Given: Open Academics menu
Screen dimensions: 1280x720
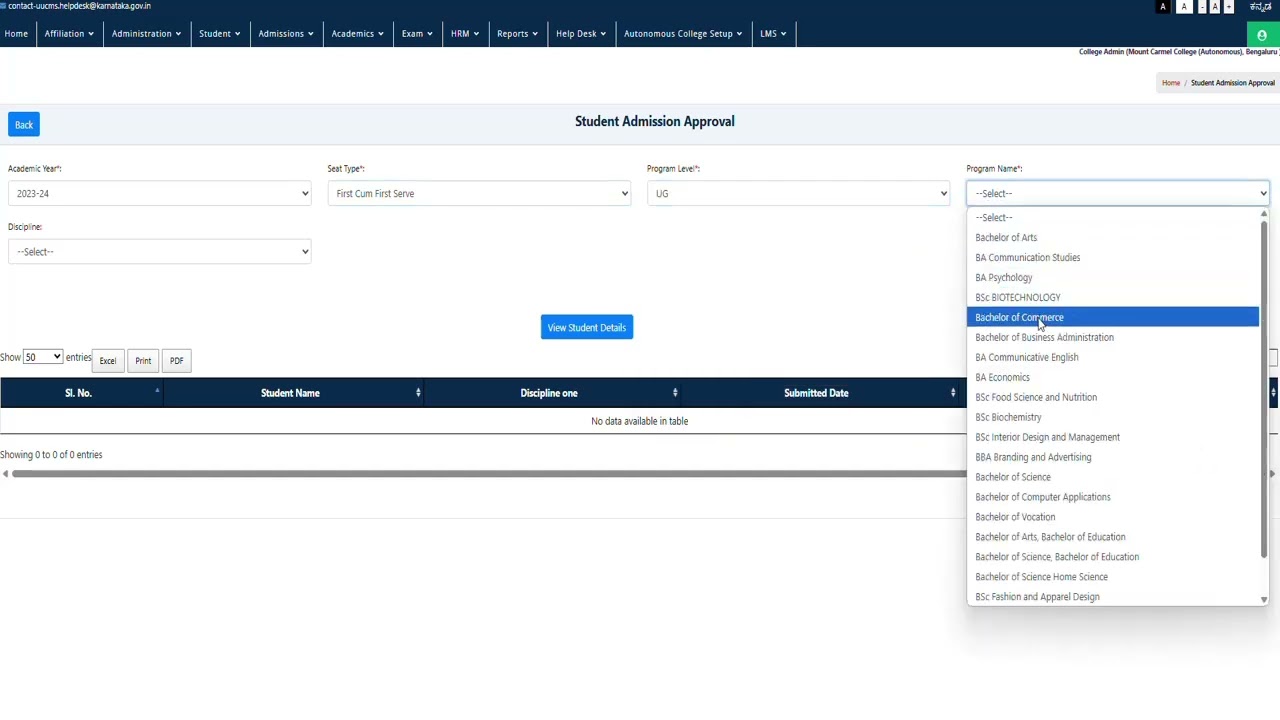Looking at the screenshot, I should pyautogui.click(x=357, y=34).
